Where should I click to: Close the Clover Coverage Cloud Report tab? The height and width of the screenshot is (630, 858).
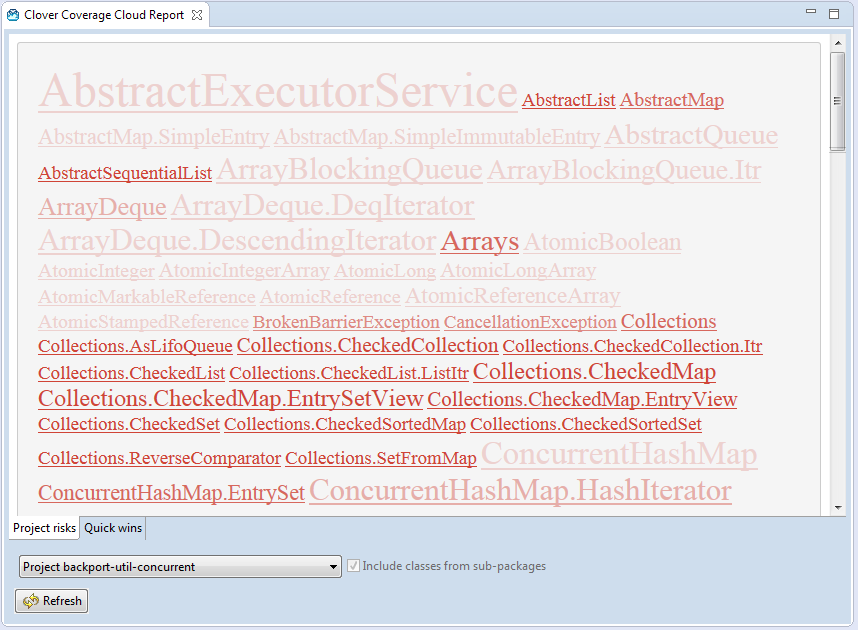click(197, 15)
